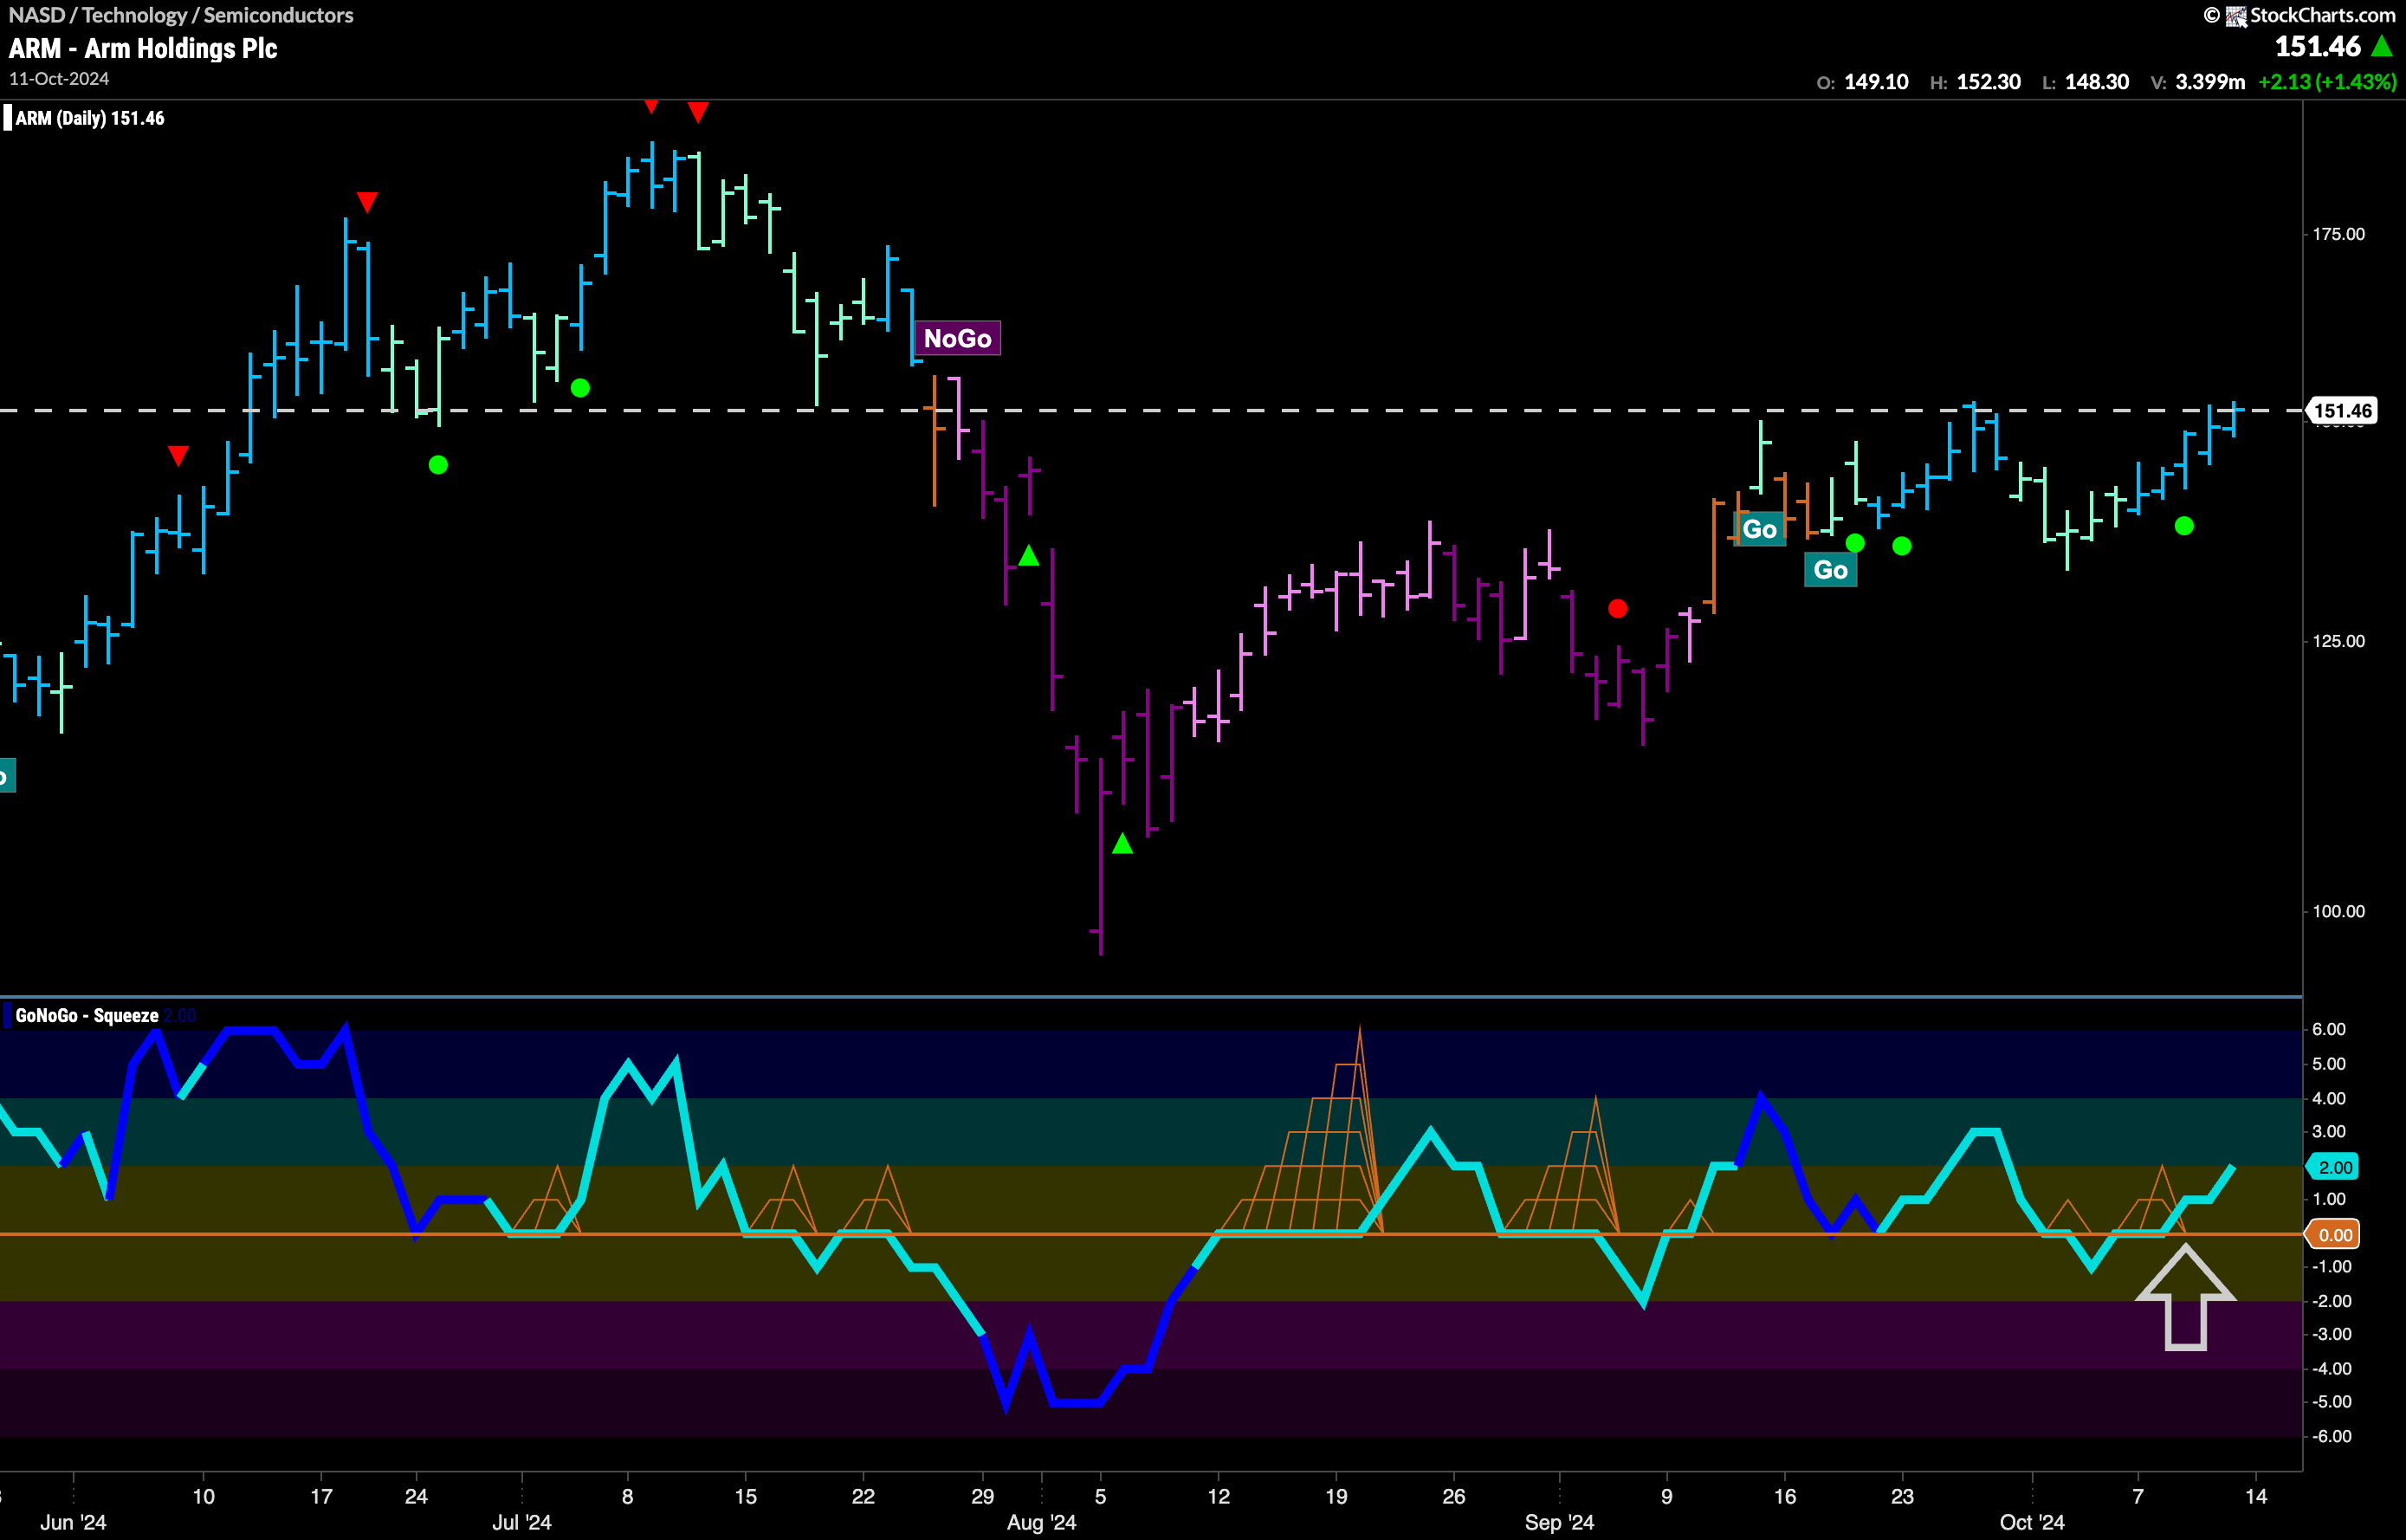Screen dimensions: 2406x1540
Task: Click green circle below the June 24 bars
Action: (438, 465)
